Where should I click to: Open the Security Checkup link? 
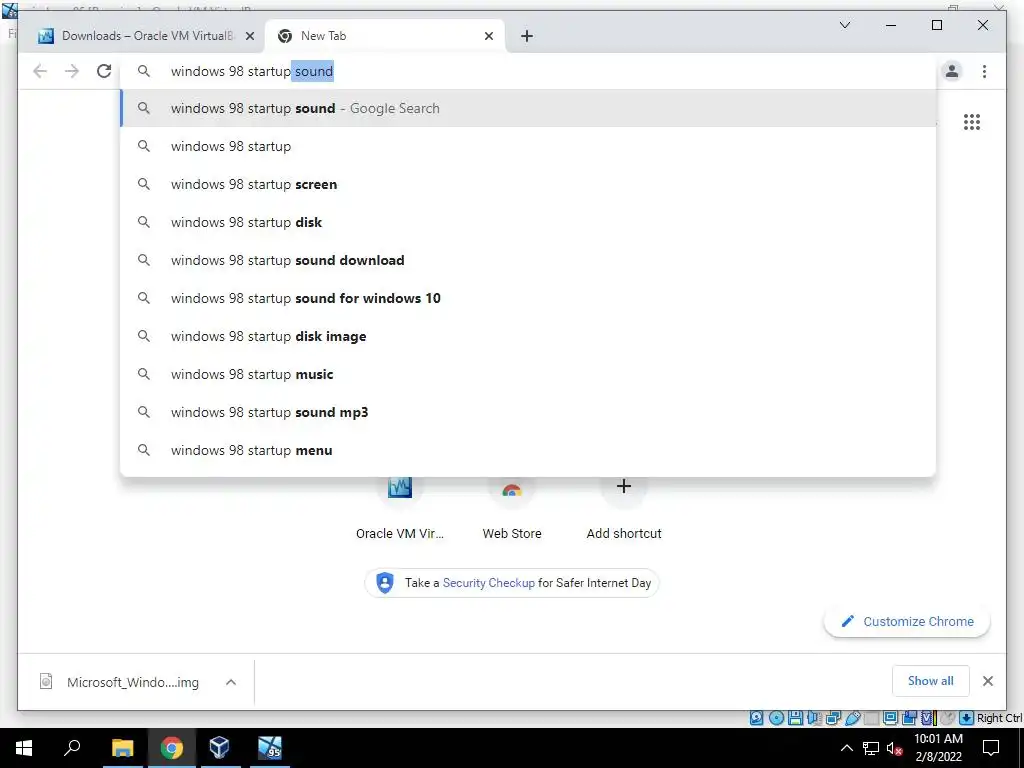coord(488,583)
